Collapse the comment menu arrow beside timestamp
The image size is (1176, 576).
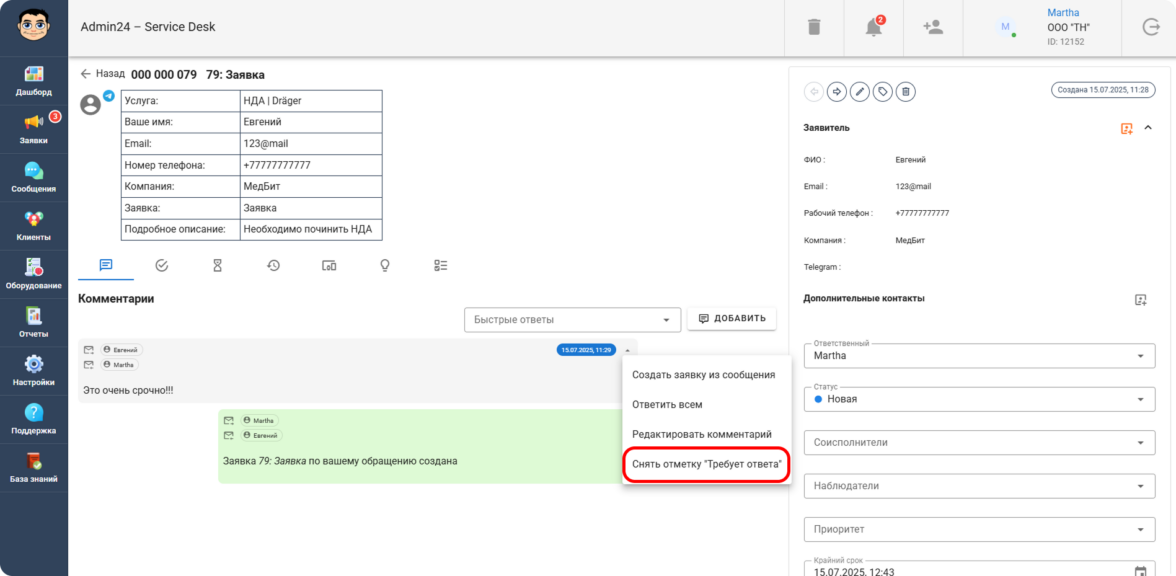pyautogui.click(x=627, y=350)
